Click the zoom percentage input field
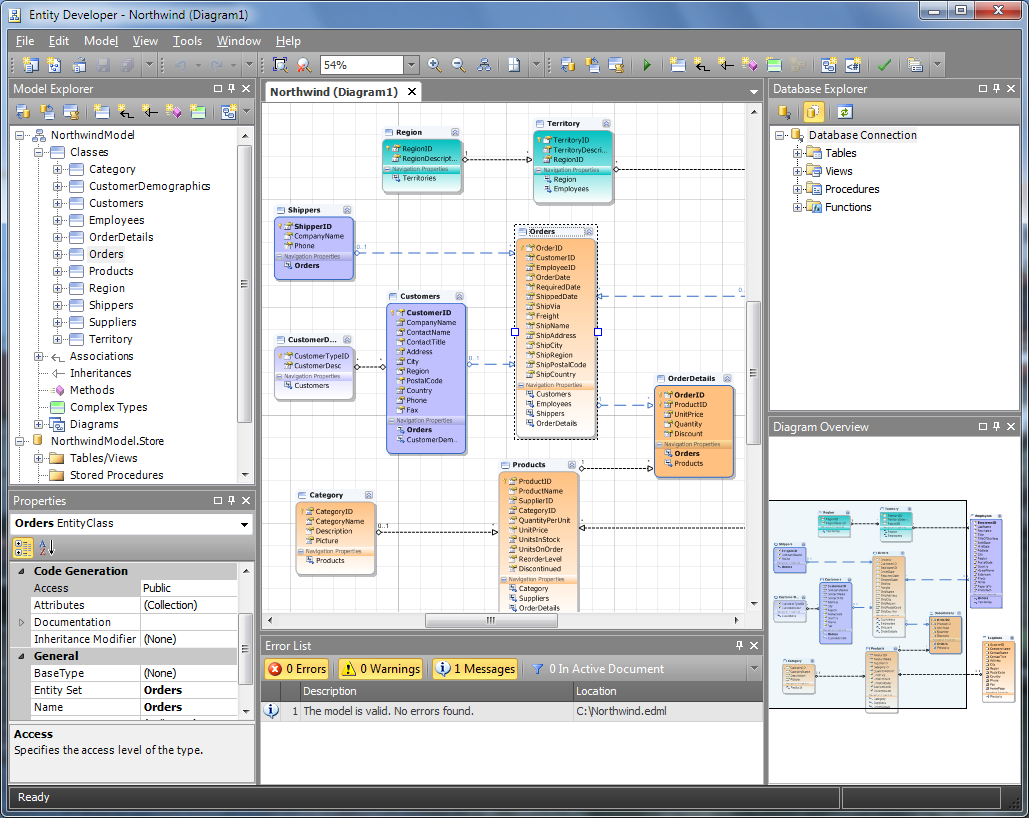 click(362, 65)
